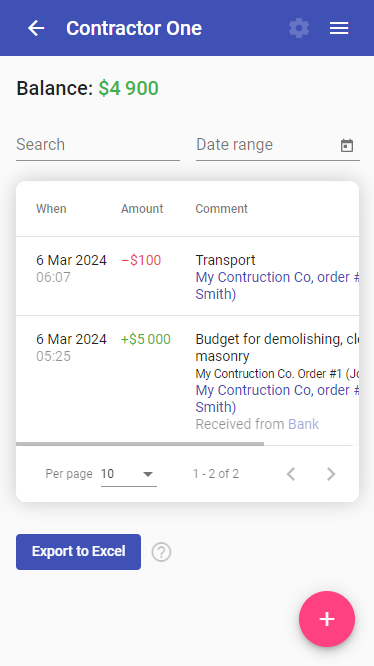Open the order link under Transport
The width and height of the screenshot is (374, 666).
[x=277, y=285]
